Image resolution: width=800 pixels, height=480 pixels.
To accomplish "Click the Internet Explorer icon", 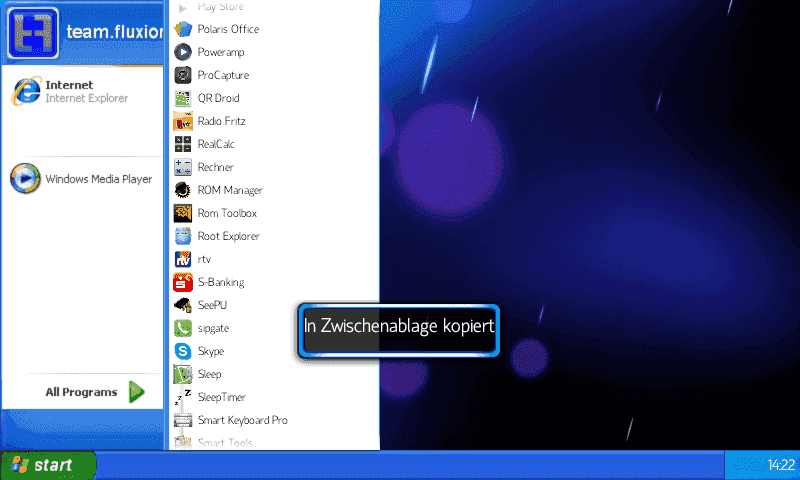I will [27, 91].
